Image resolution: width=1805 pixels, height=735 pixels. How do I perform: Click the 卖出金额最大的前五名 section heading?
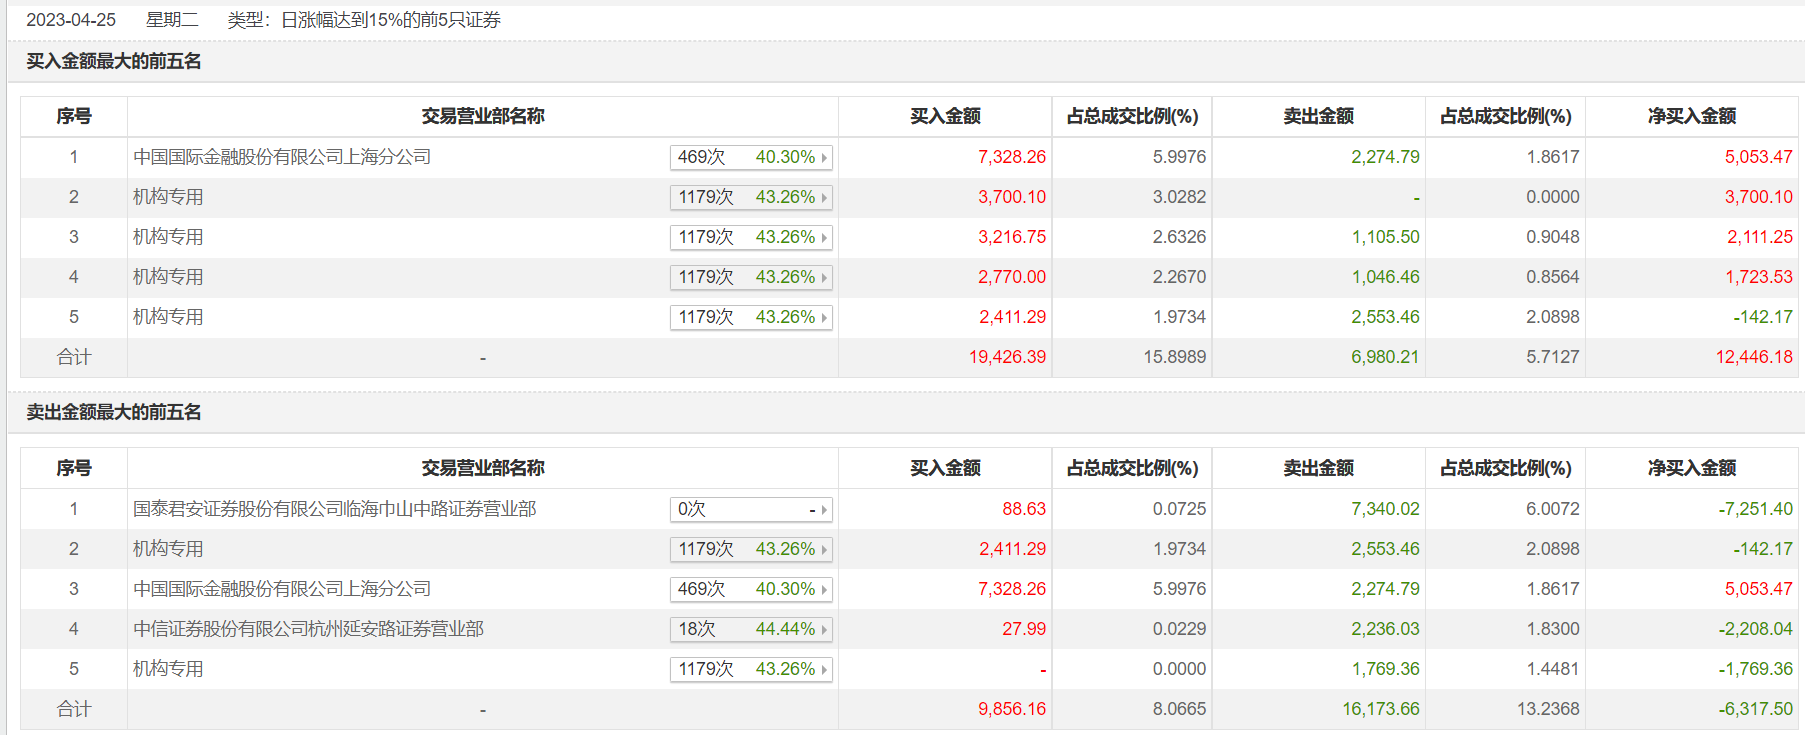[114, 412]
